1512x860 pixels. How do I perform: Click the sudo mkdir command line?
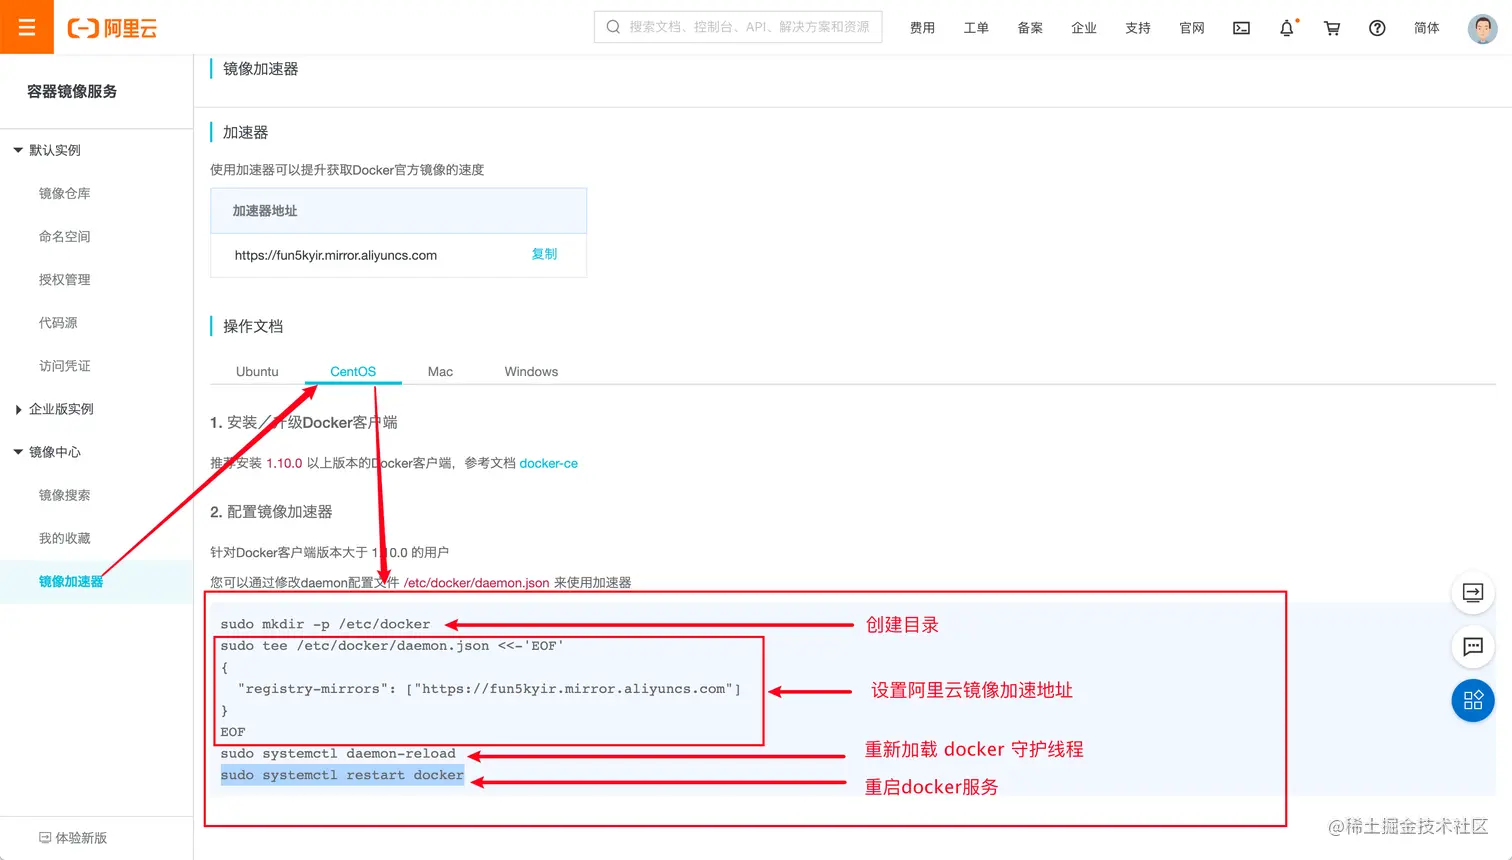(325, 624)
